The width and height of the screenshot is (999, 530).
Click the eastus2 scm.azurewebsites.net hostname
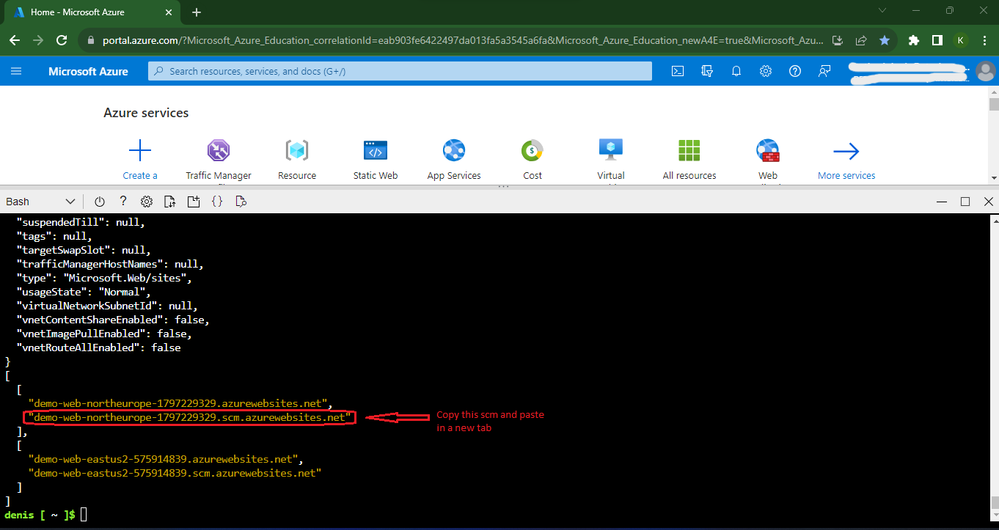[x=175, y=473]
